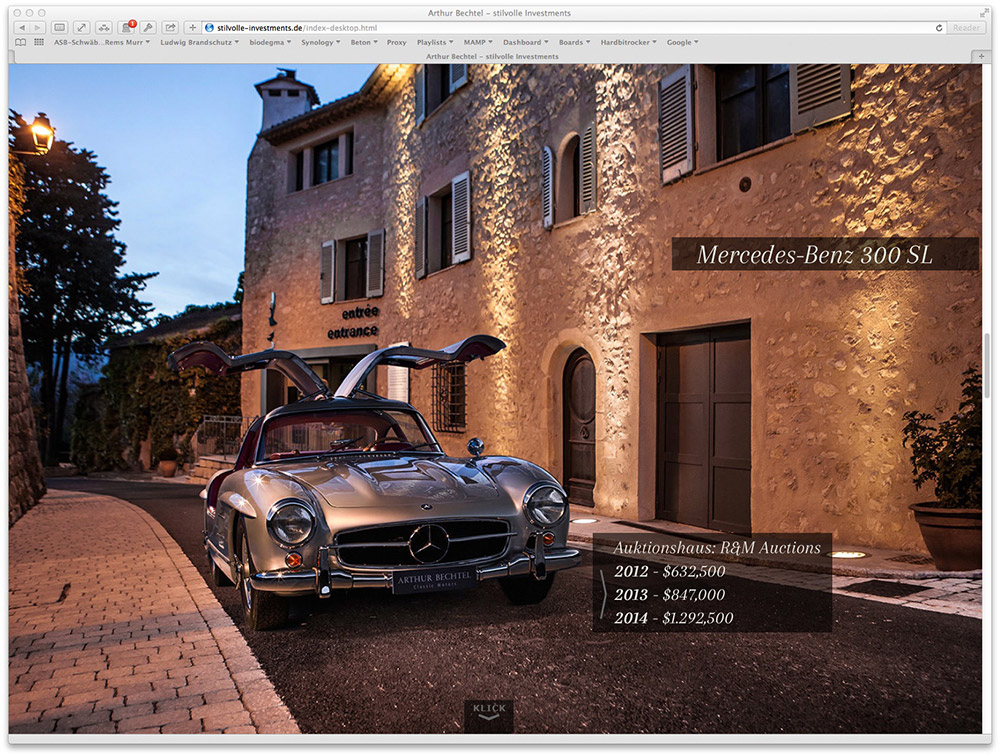1000x756 pixels.
Task: Click the diagonal arrows toolbar button
Action: [x=82, y=27]
